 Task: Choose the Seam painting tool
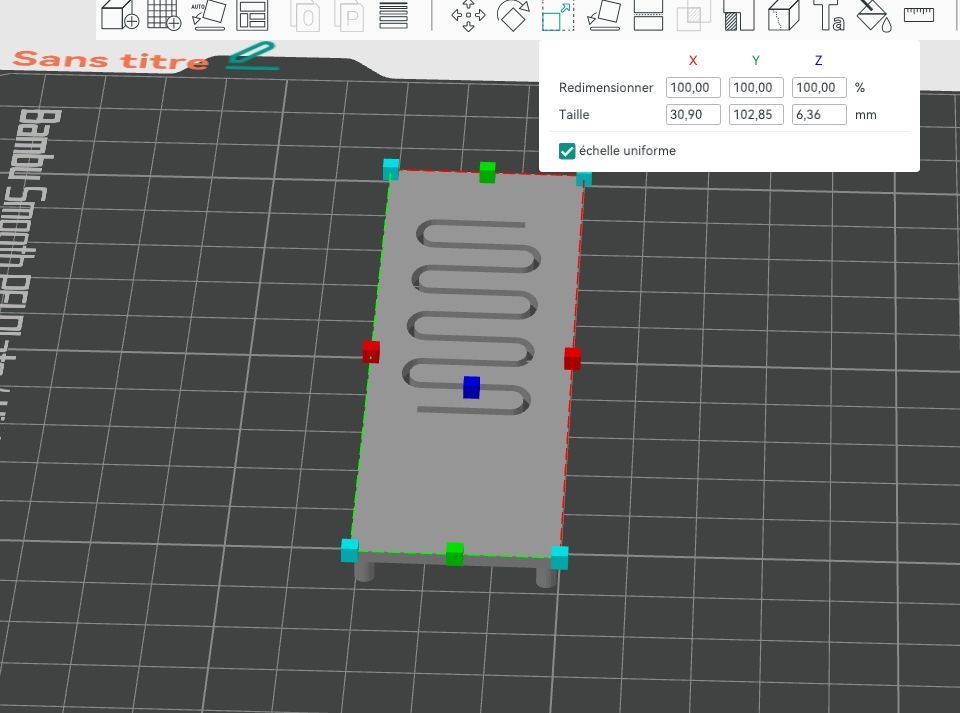[782, 14]
